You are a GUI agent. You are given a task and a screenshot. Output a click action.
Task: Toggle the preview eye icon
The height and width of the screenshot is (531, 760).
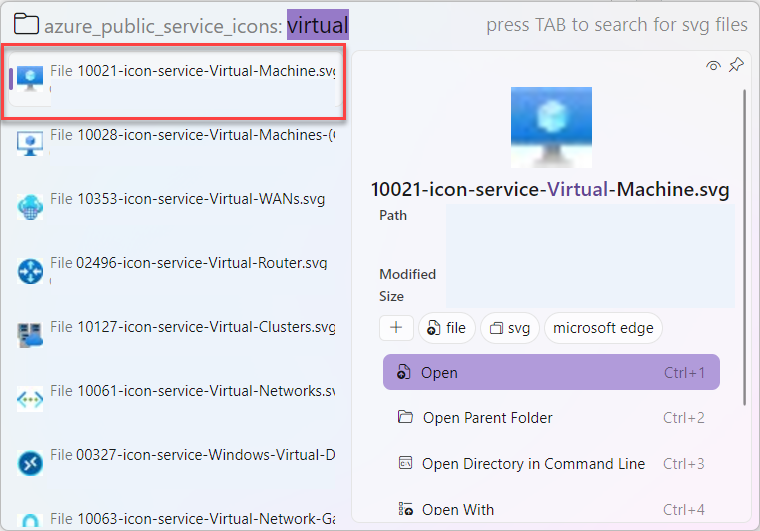coord(713,65)
